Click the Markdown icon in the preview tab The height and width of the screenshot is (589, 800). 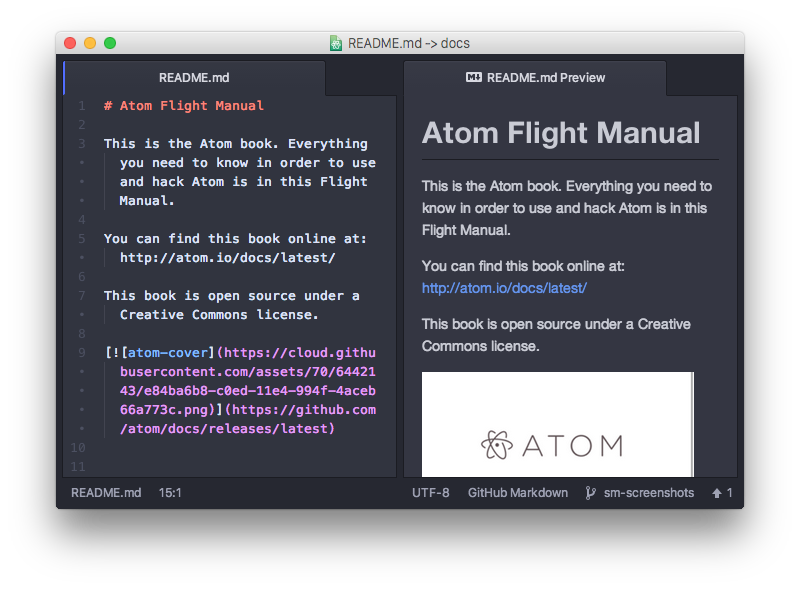pos(474,77)
